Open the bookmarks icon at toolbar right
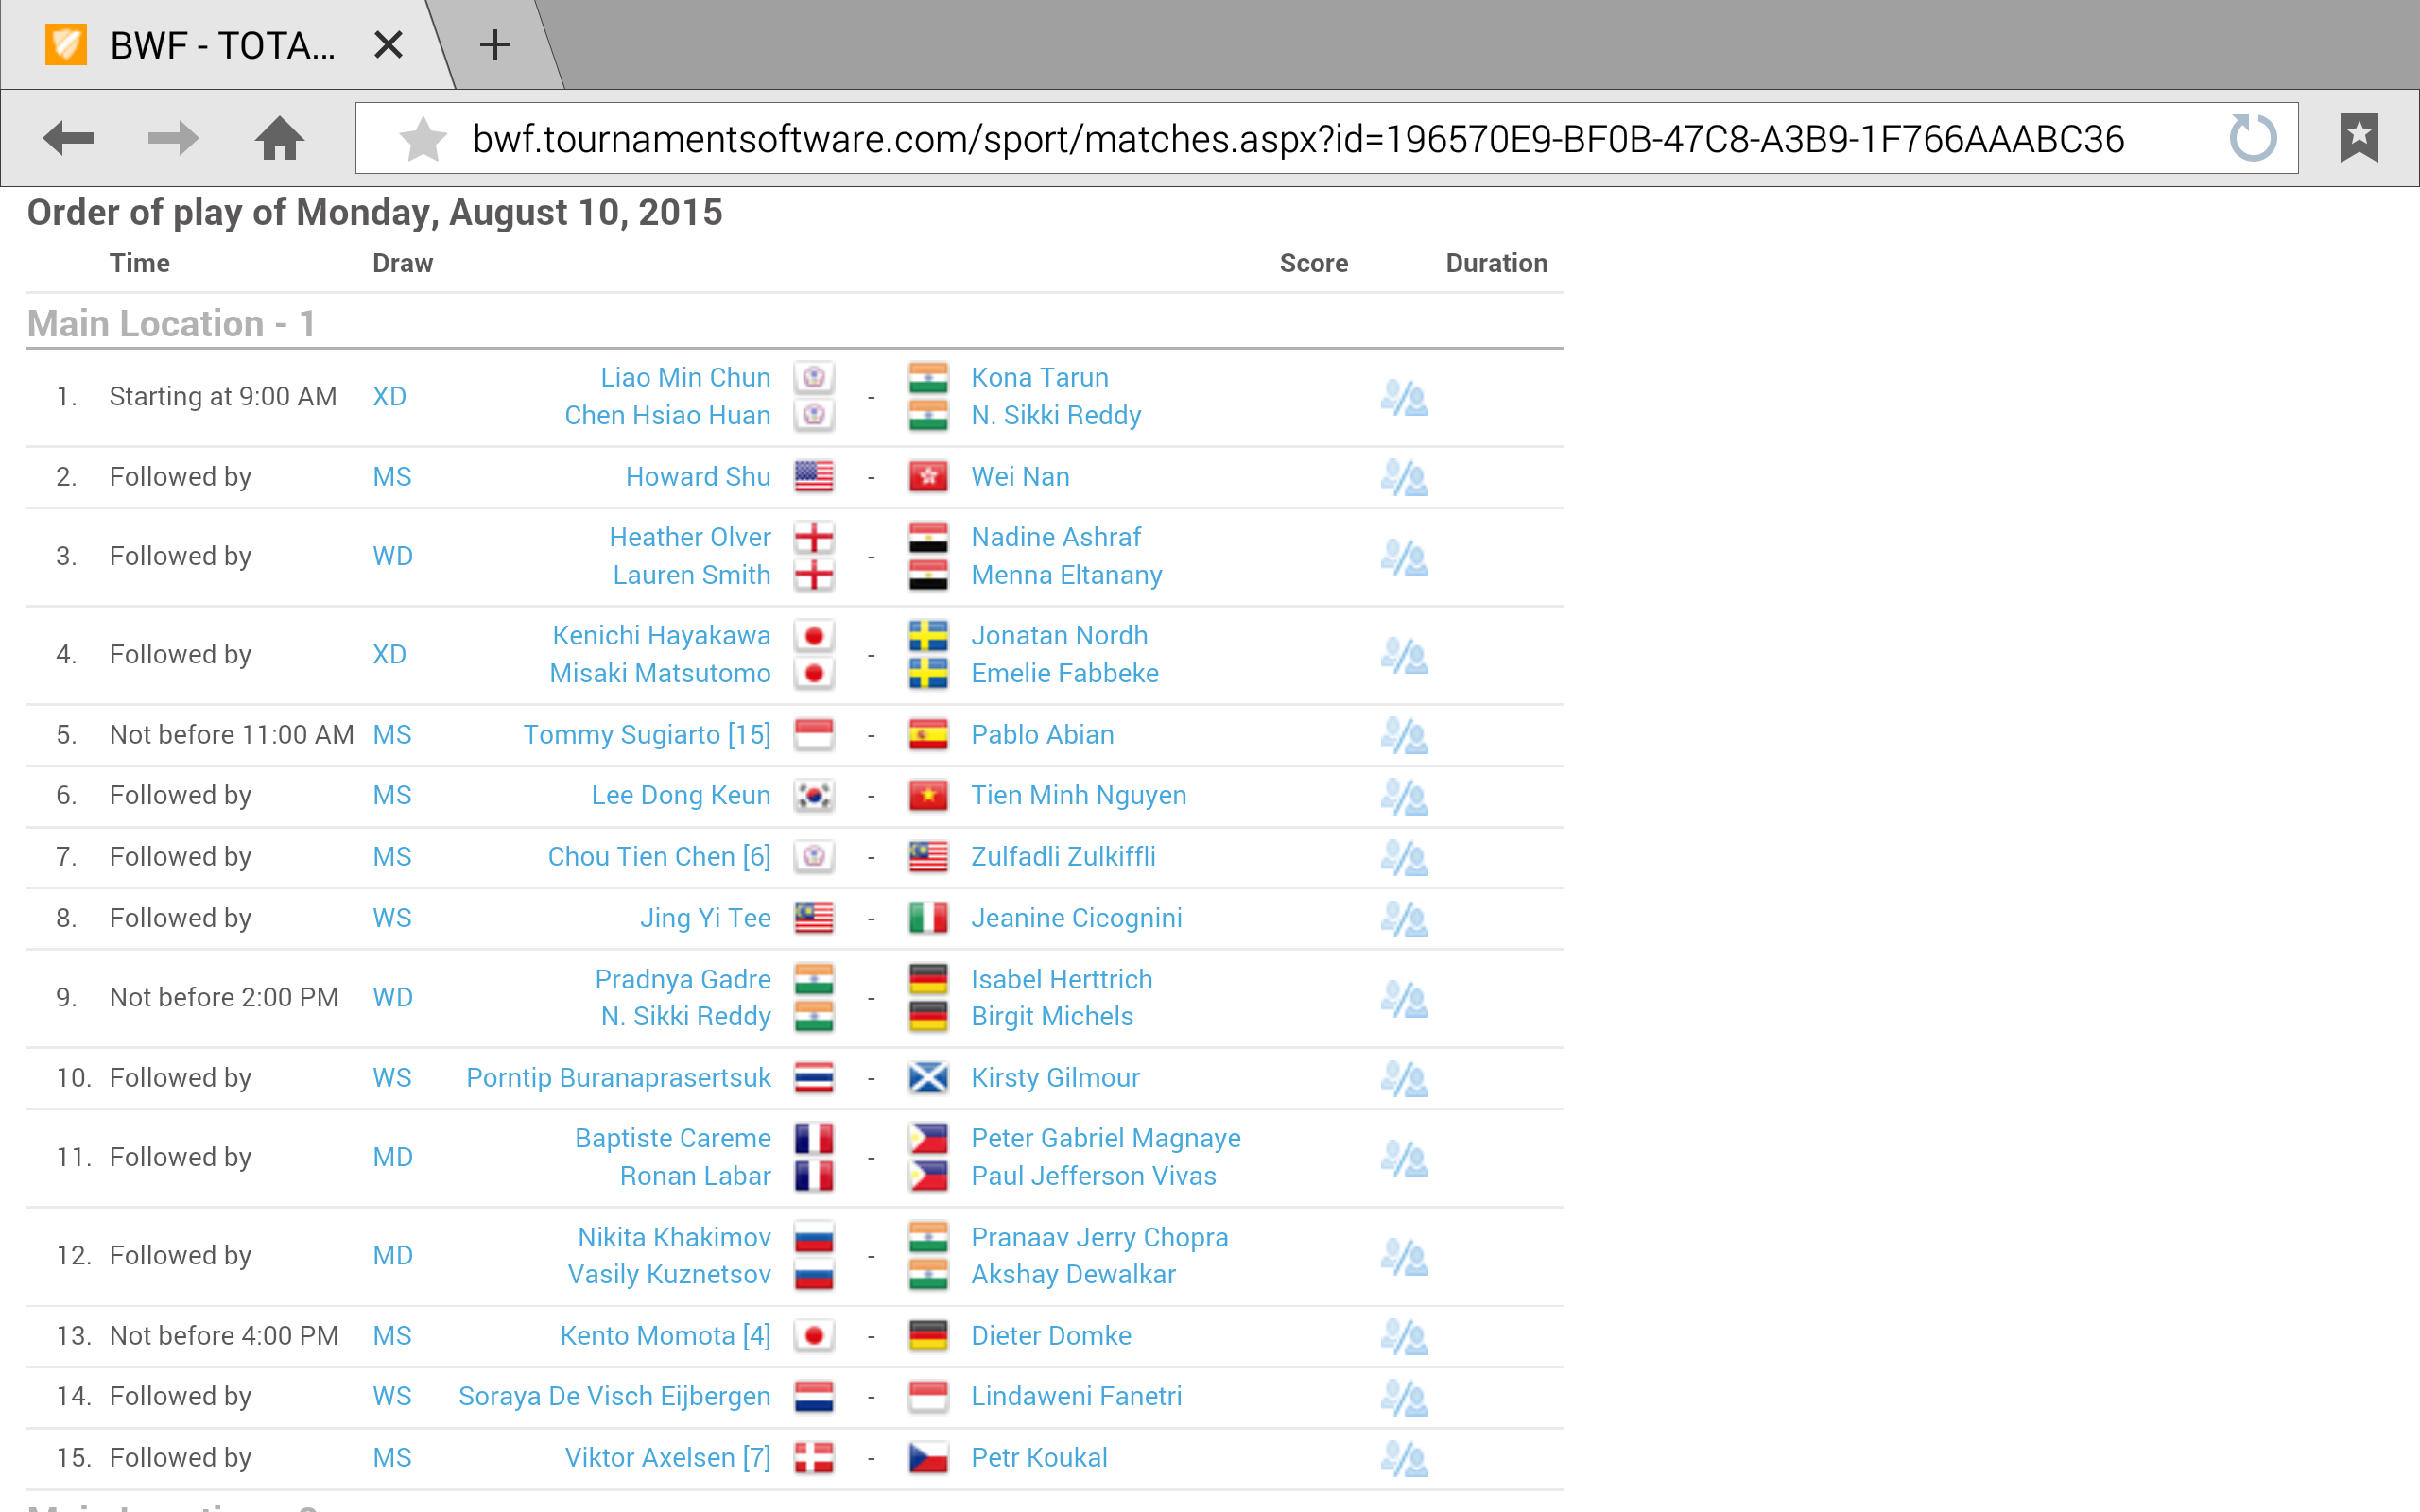Viewport: 2420px width, 1512px height. tap(2358, 138)
